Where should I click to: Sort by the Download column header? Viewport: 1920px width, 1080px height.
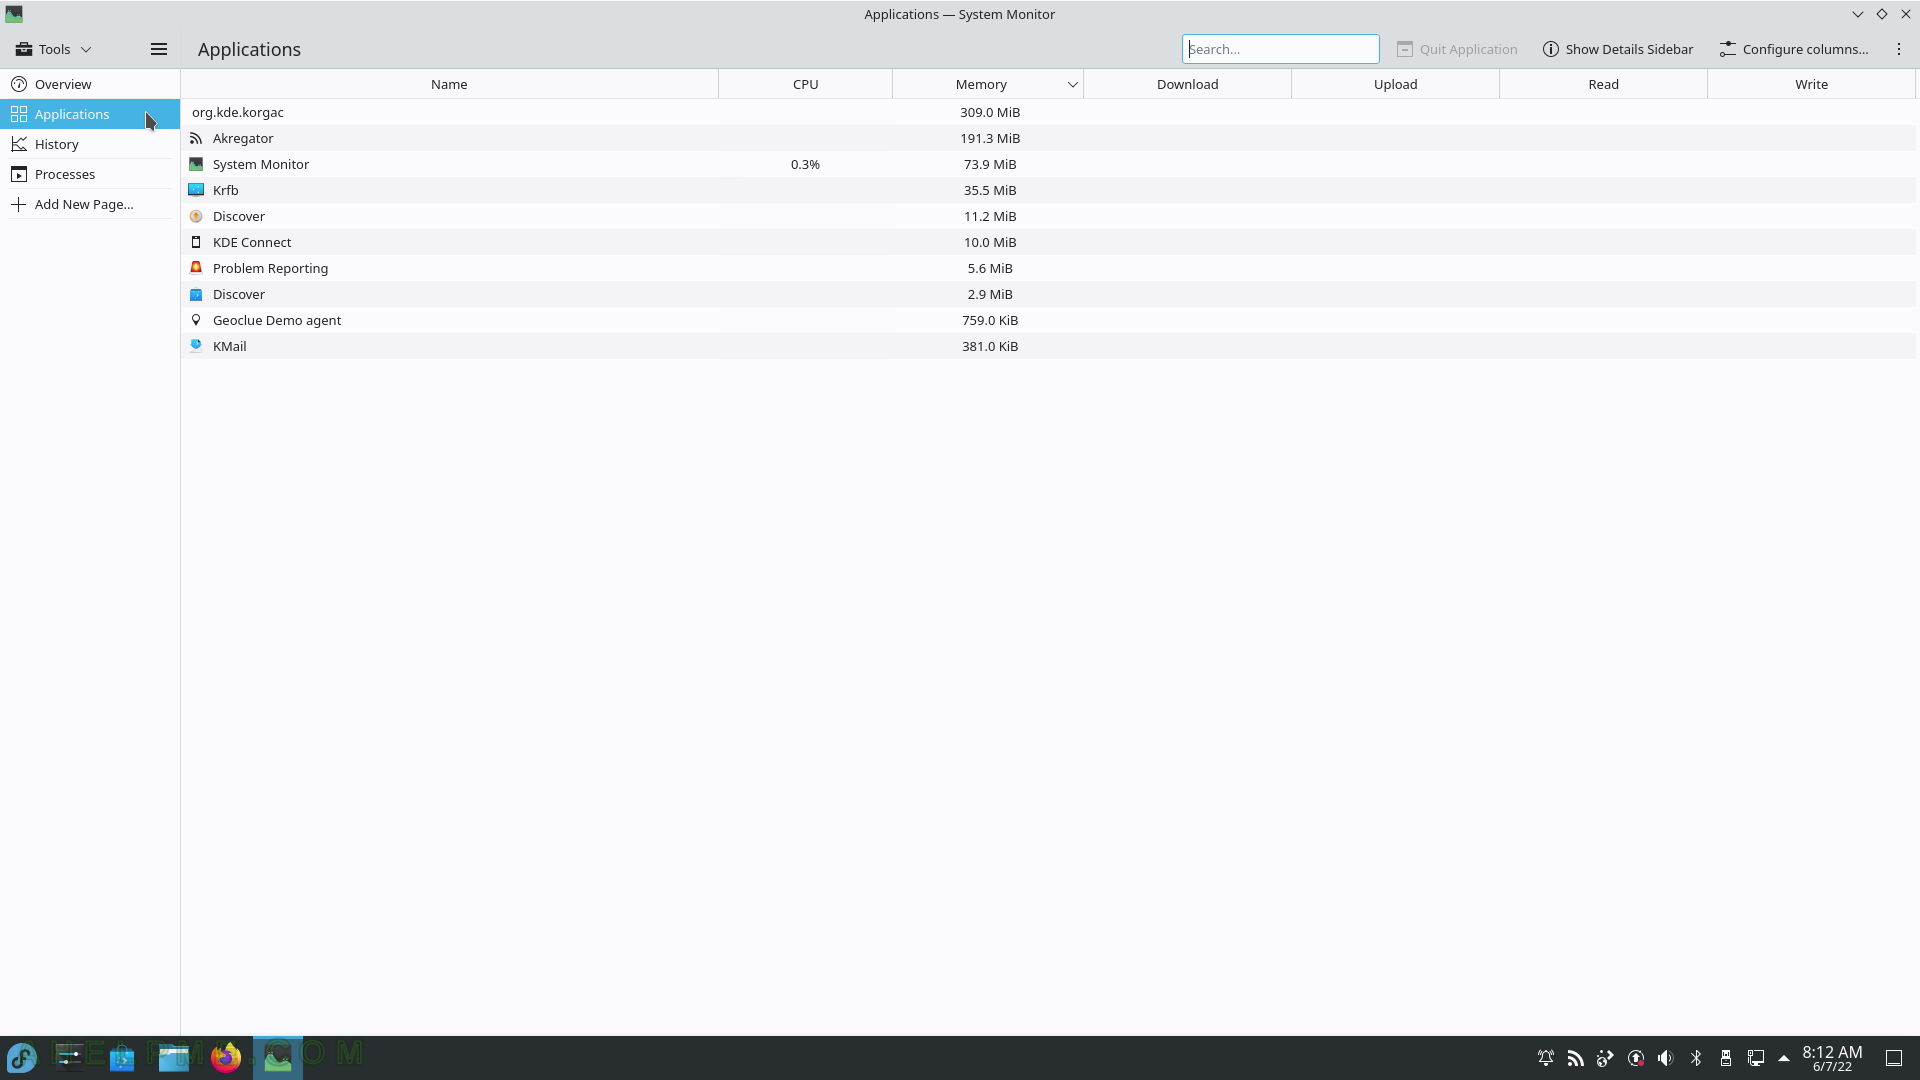pos(1187,84)
